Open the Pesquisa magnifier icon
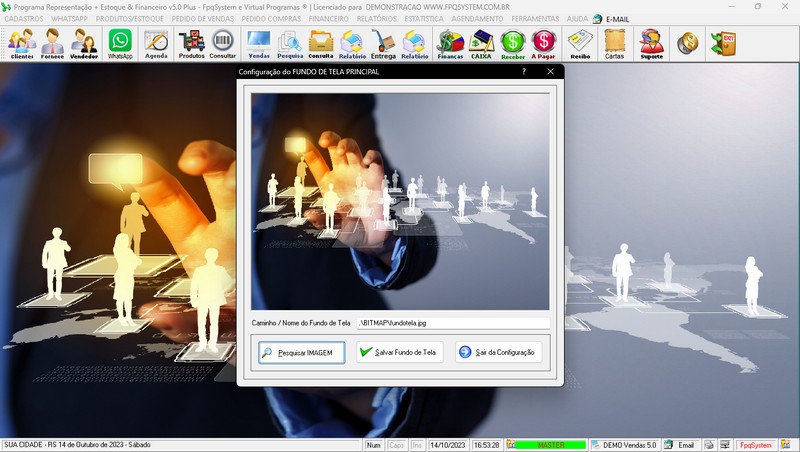This screenshot has width=800, height=452. (x=290, y=44)
